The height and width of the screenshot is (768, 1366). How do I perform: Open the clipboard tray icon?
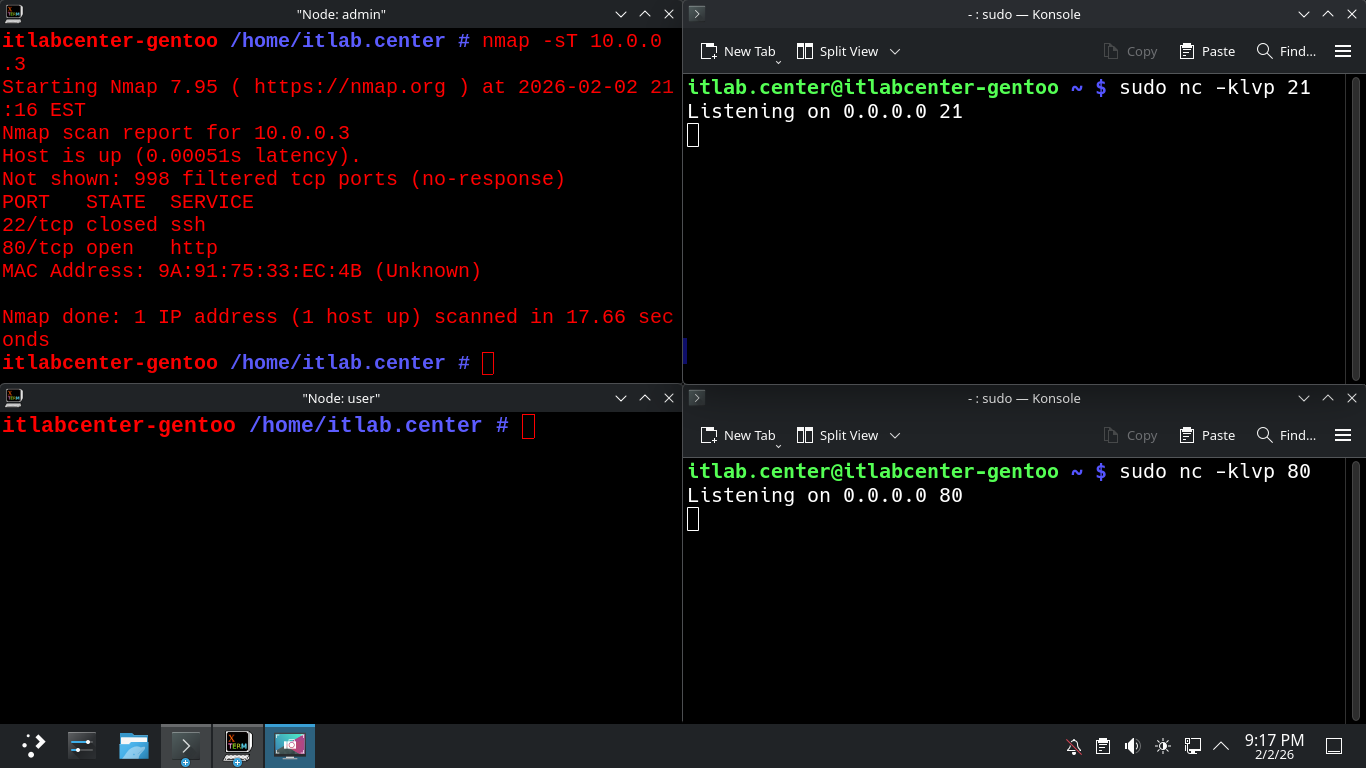(x=1103, y=746)
